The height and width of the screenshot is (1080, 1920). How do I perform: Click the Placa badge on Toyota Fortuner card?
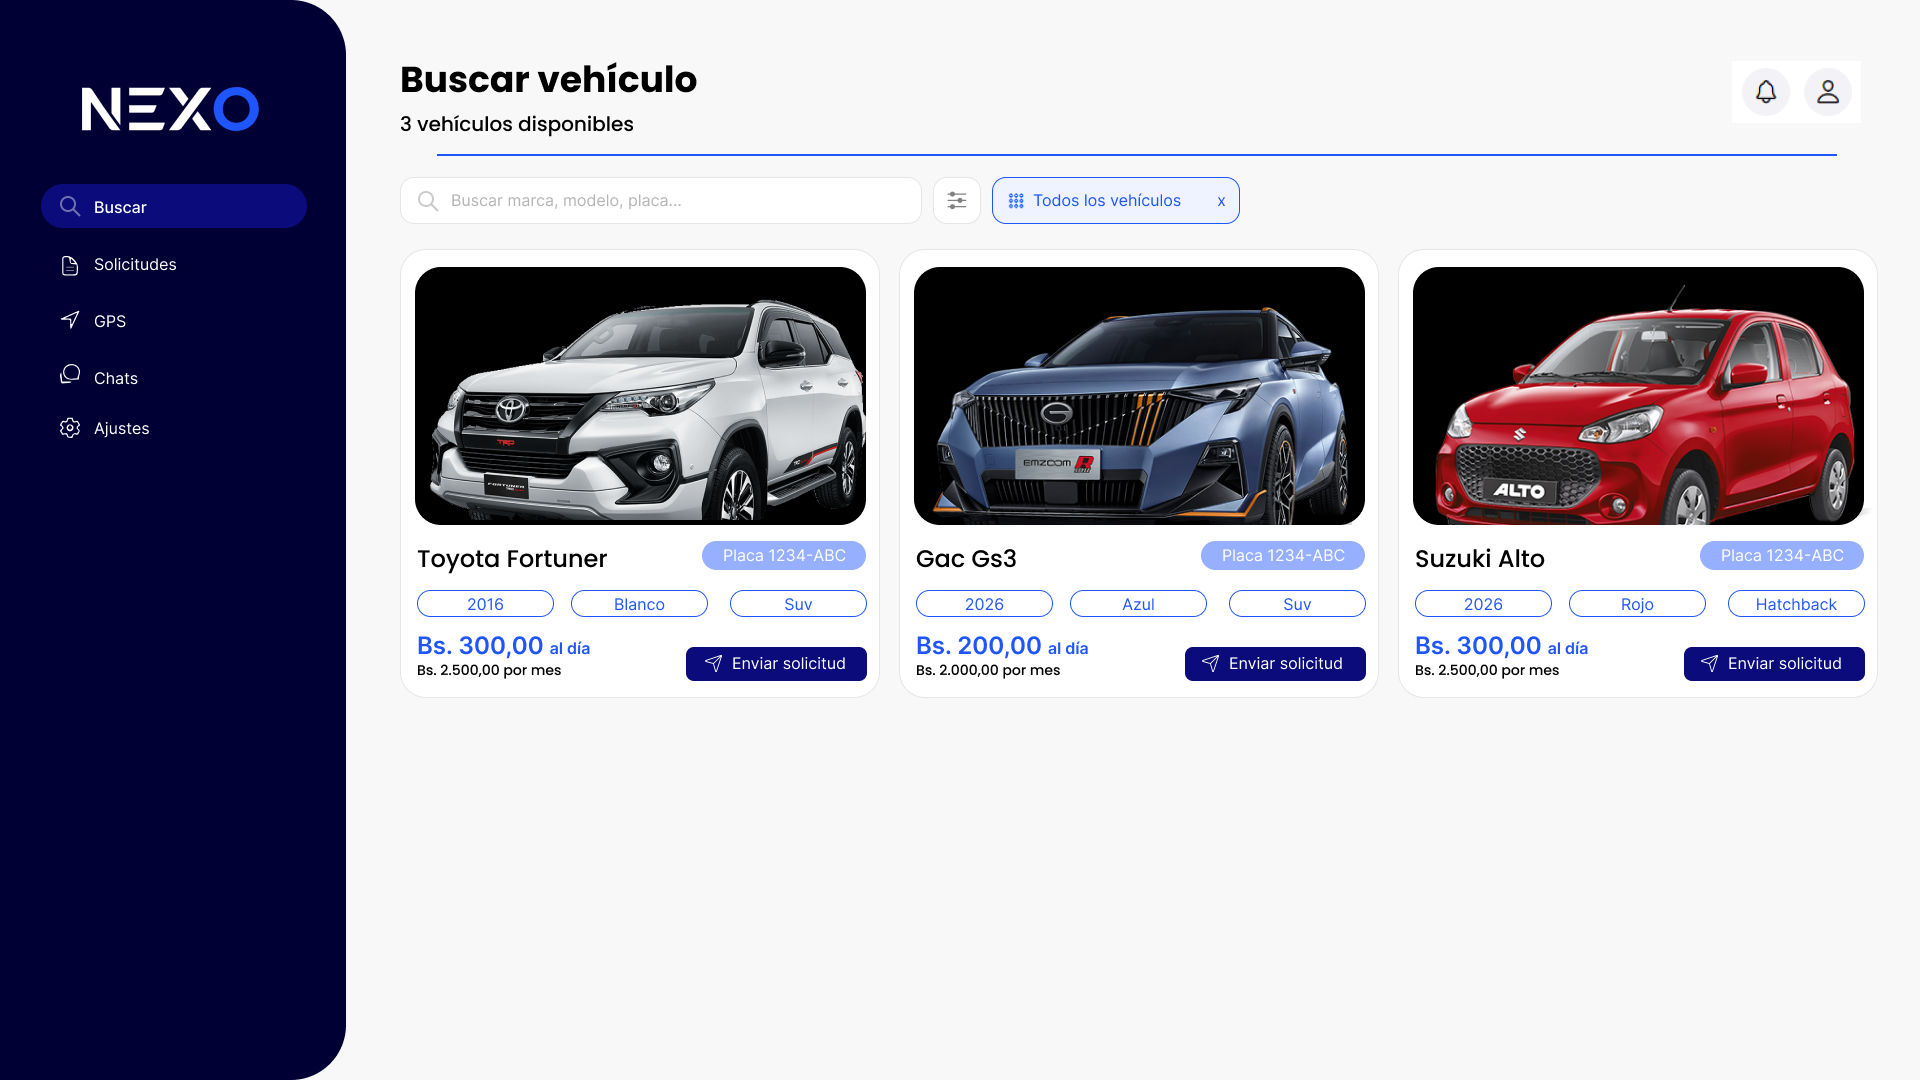coord(784,556)
